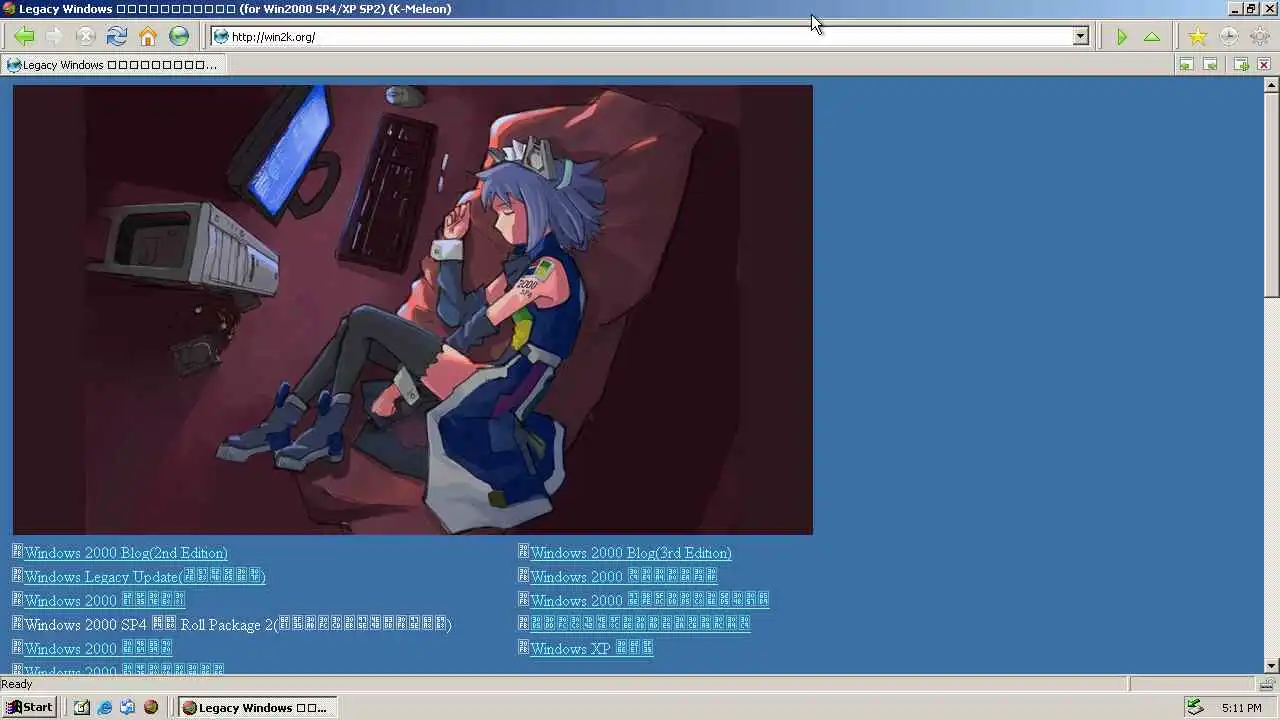Click the Stop loading button

(86, 37)
